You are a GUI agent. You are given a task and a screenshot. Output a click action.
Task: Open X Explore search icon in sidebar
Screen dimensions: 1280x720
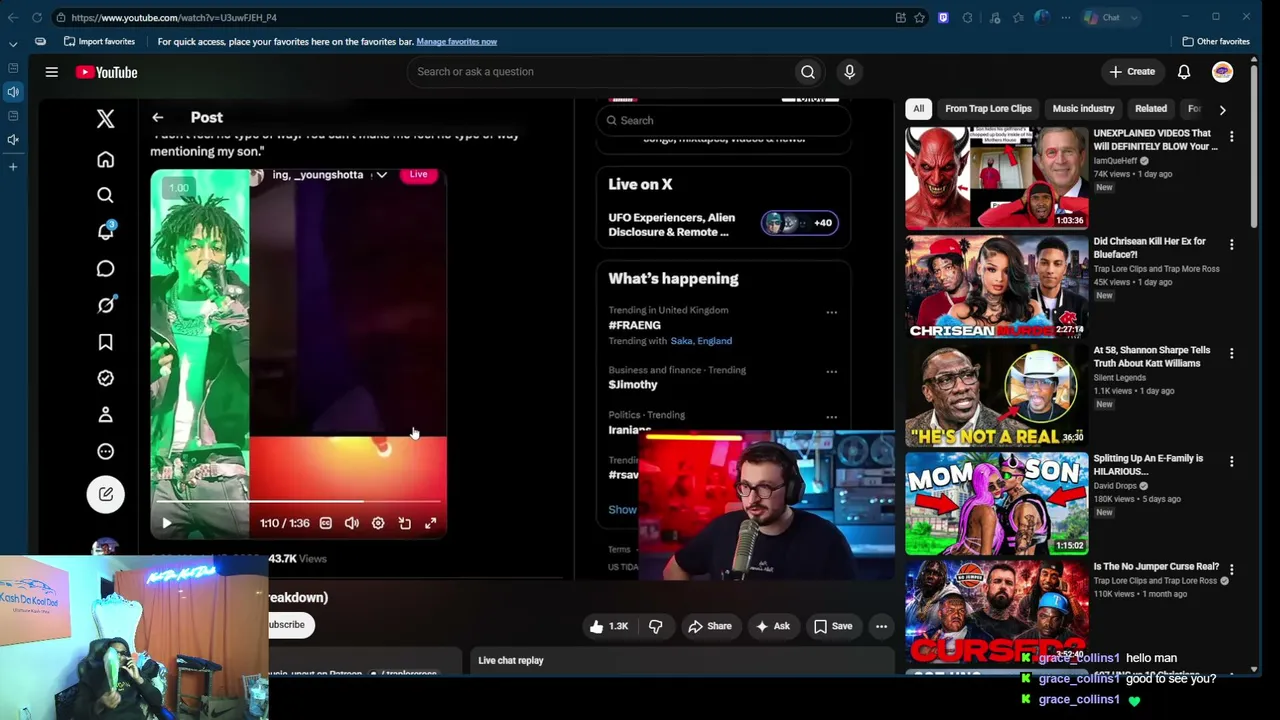coord(105,195)
